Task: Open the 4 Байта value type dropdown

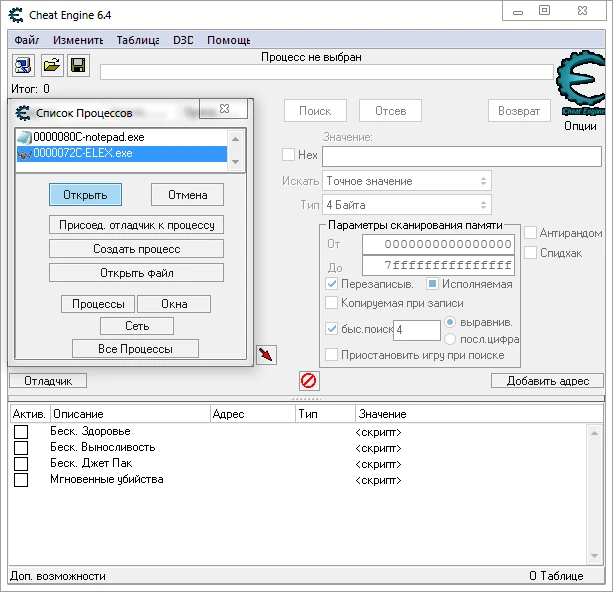Action: (407, 205)
